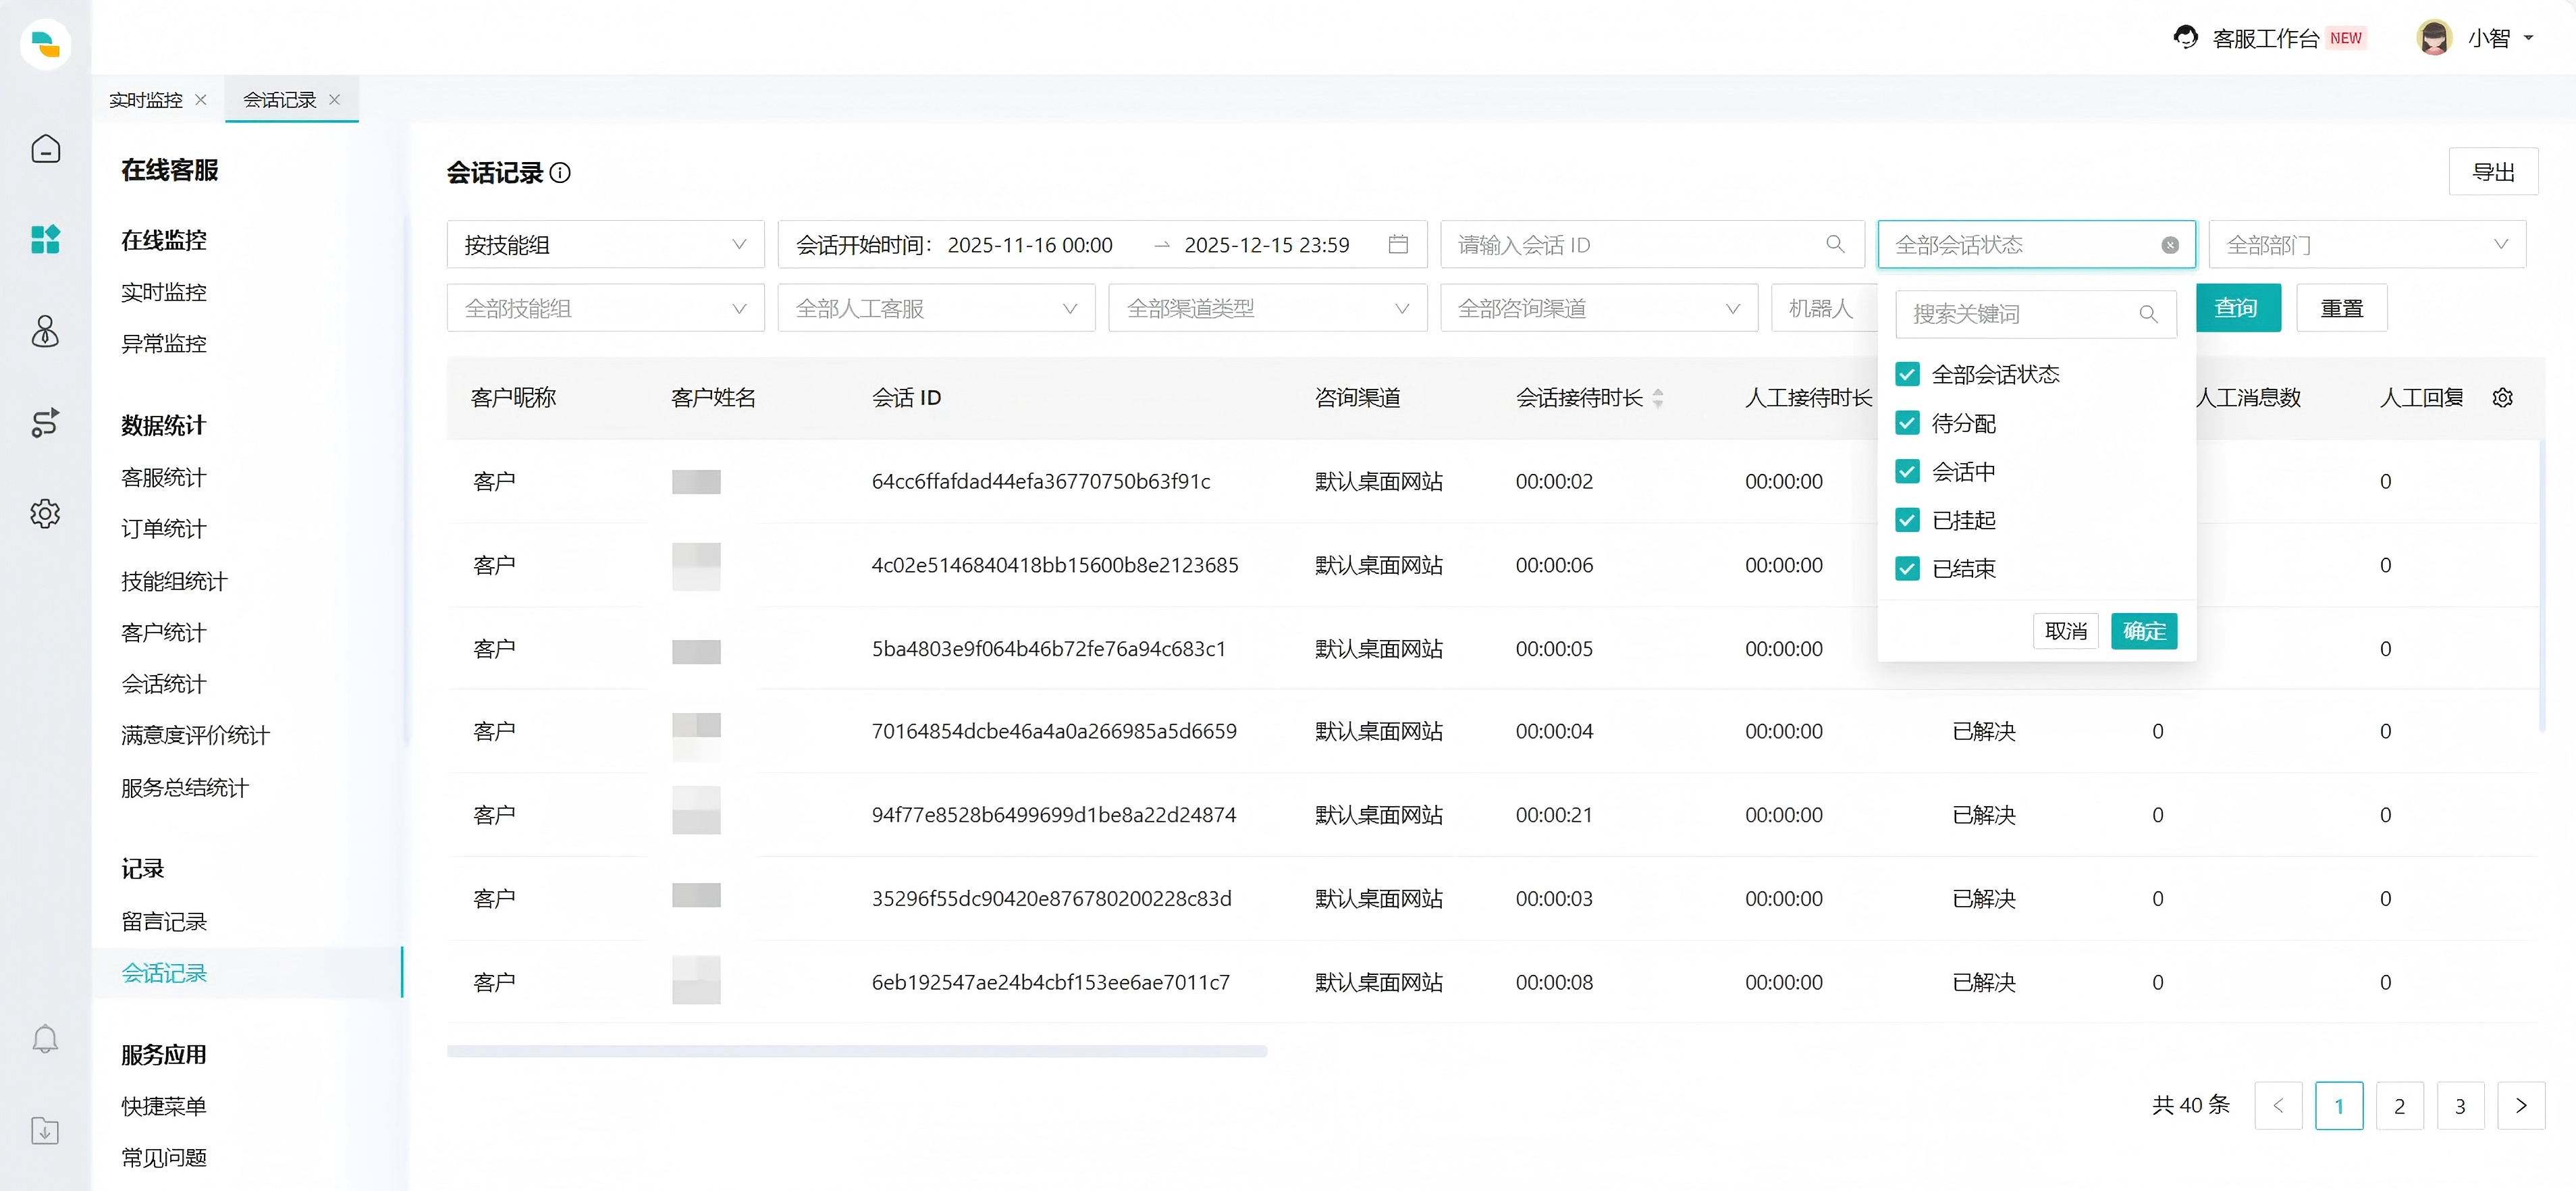Click the table column settings gear
The height and width of the screenshot is (1191, 2576).
pyautogui.click(x=2502, y=398)
